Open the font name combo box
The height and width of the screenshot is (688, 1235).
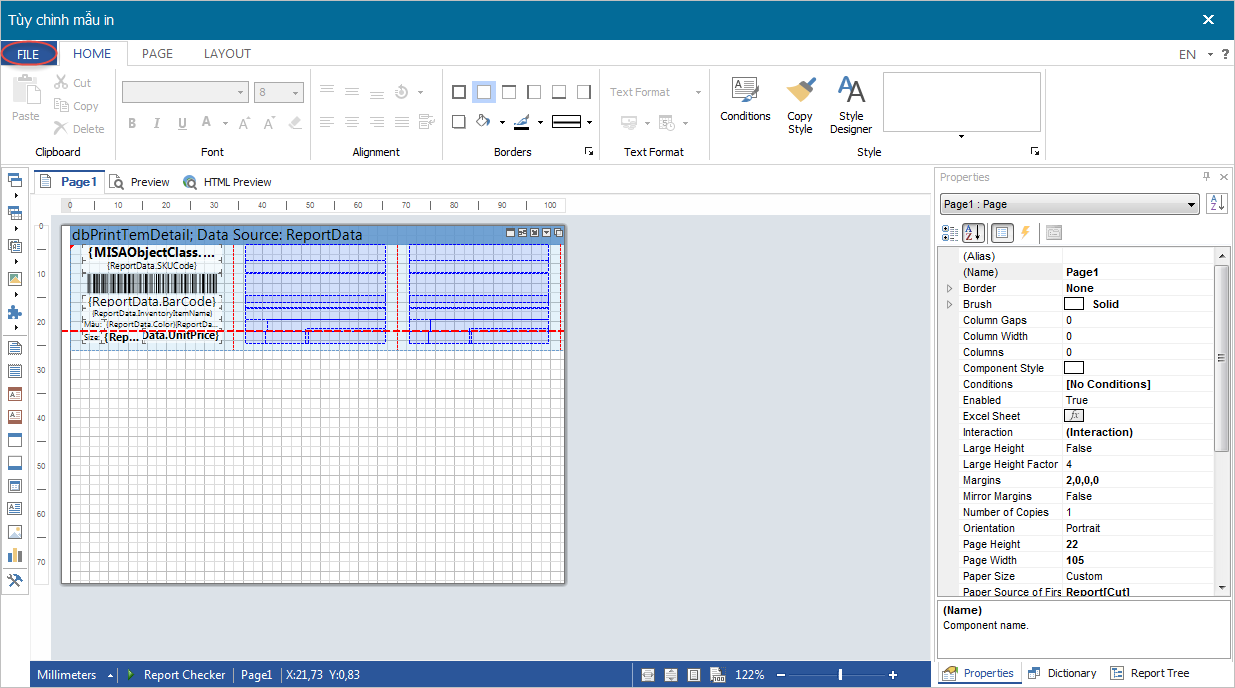point(185,92)
